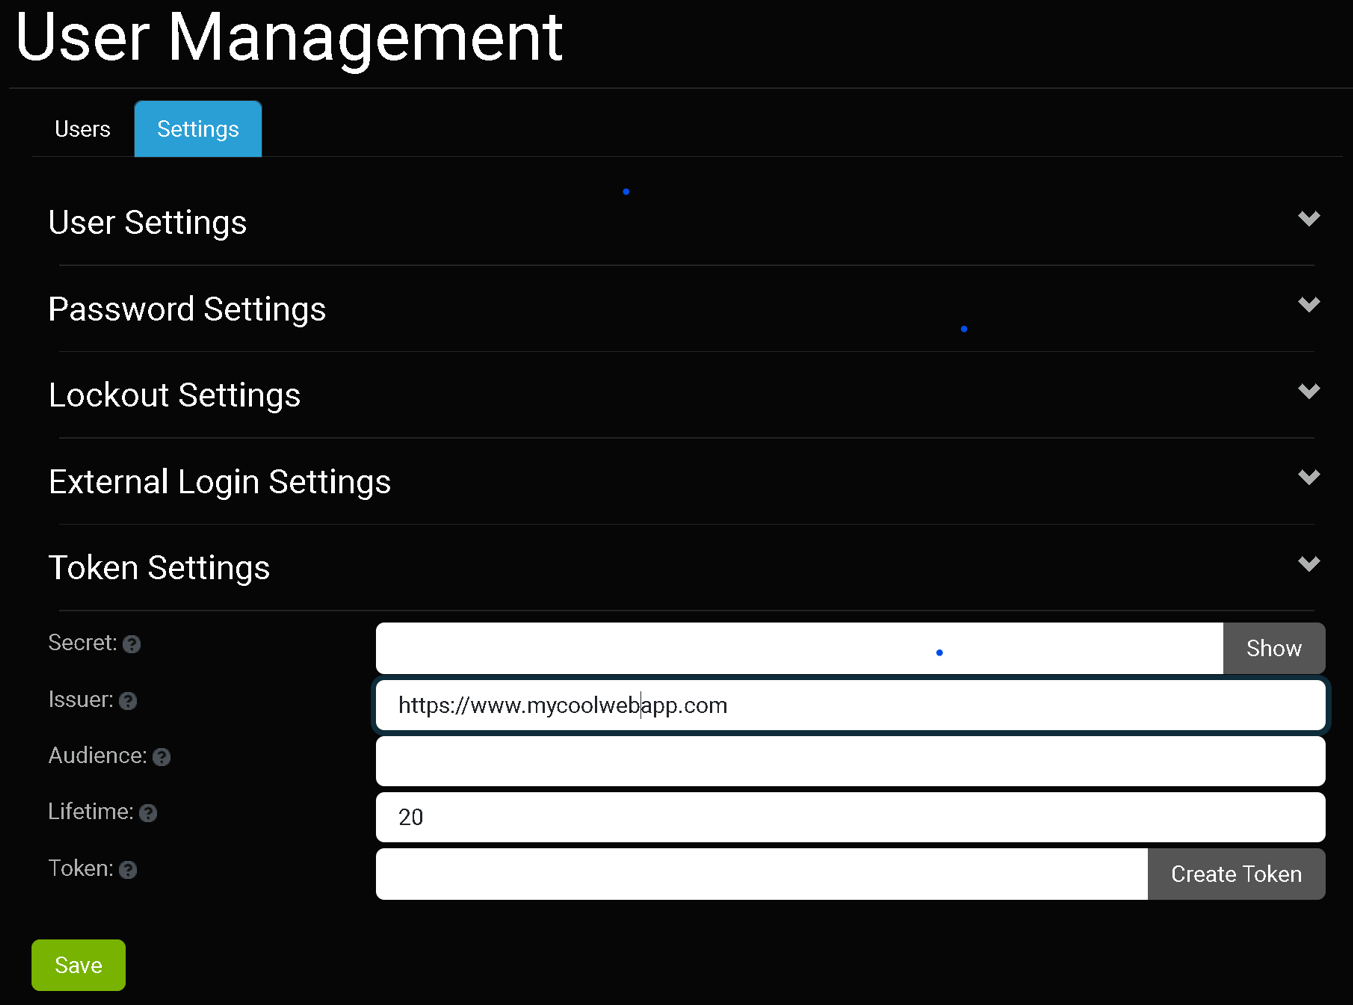Expand Password Settings using its chevron

click(x=1308, y=305)
